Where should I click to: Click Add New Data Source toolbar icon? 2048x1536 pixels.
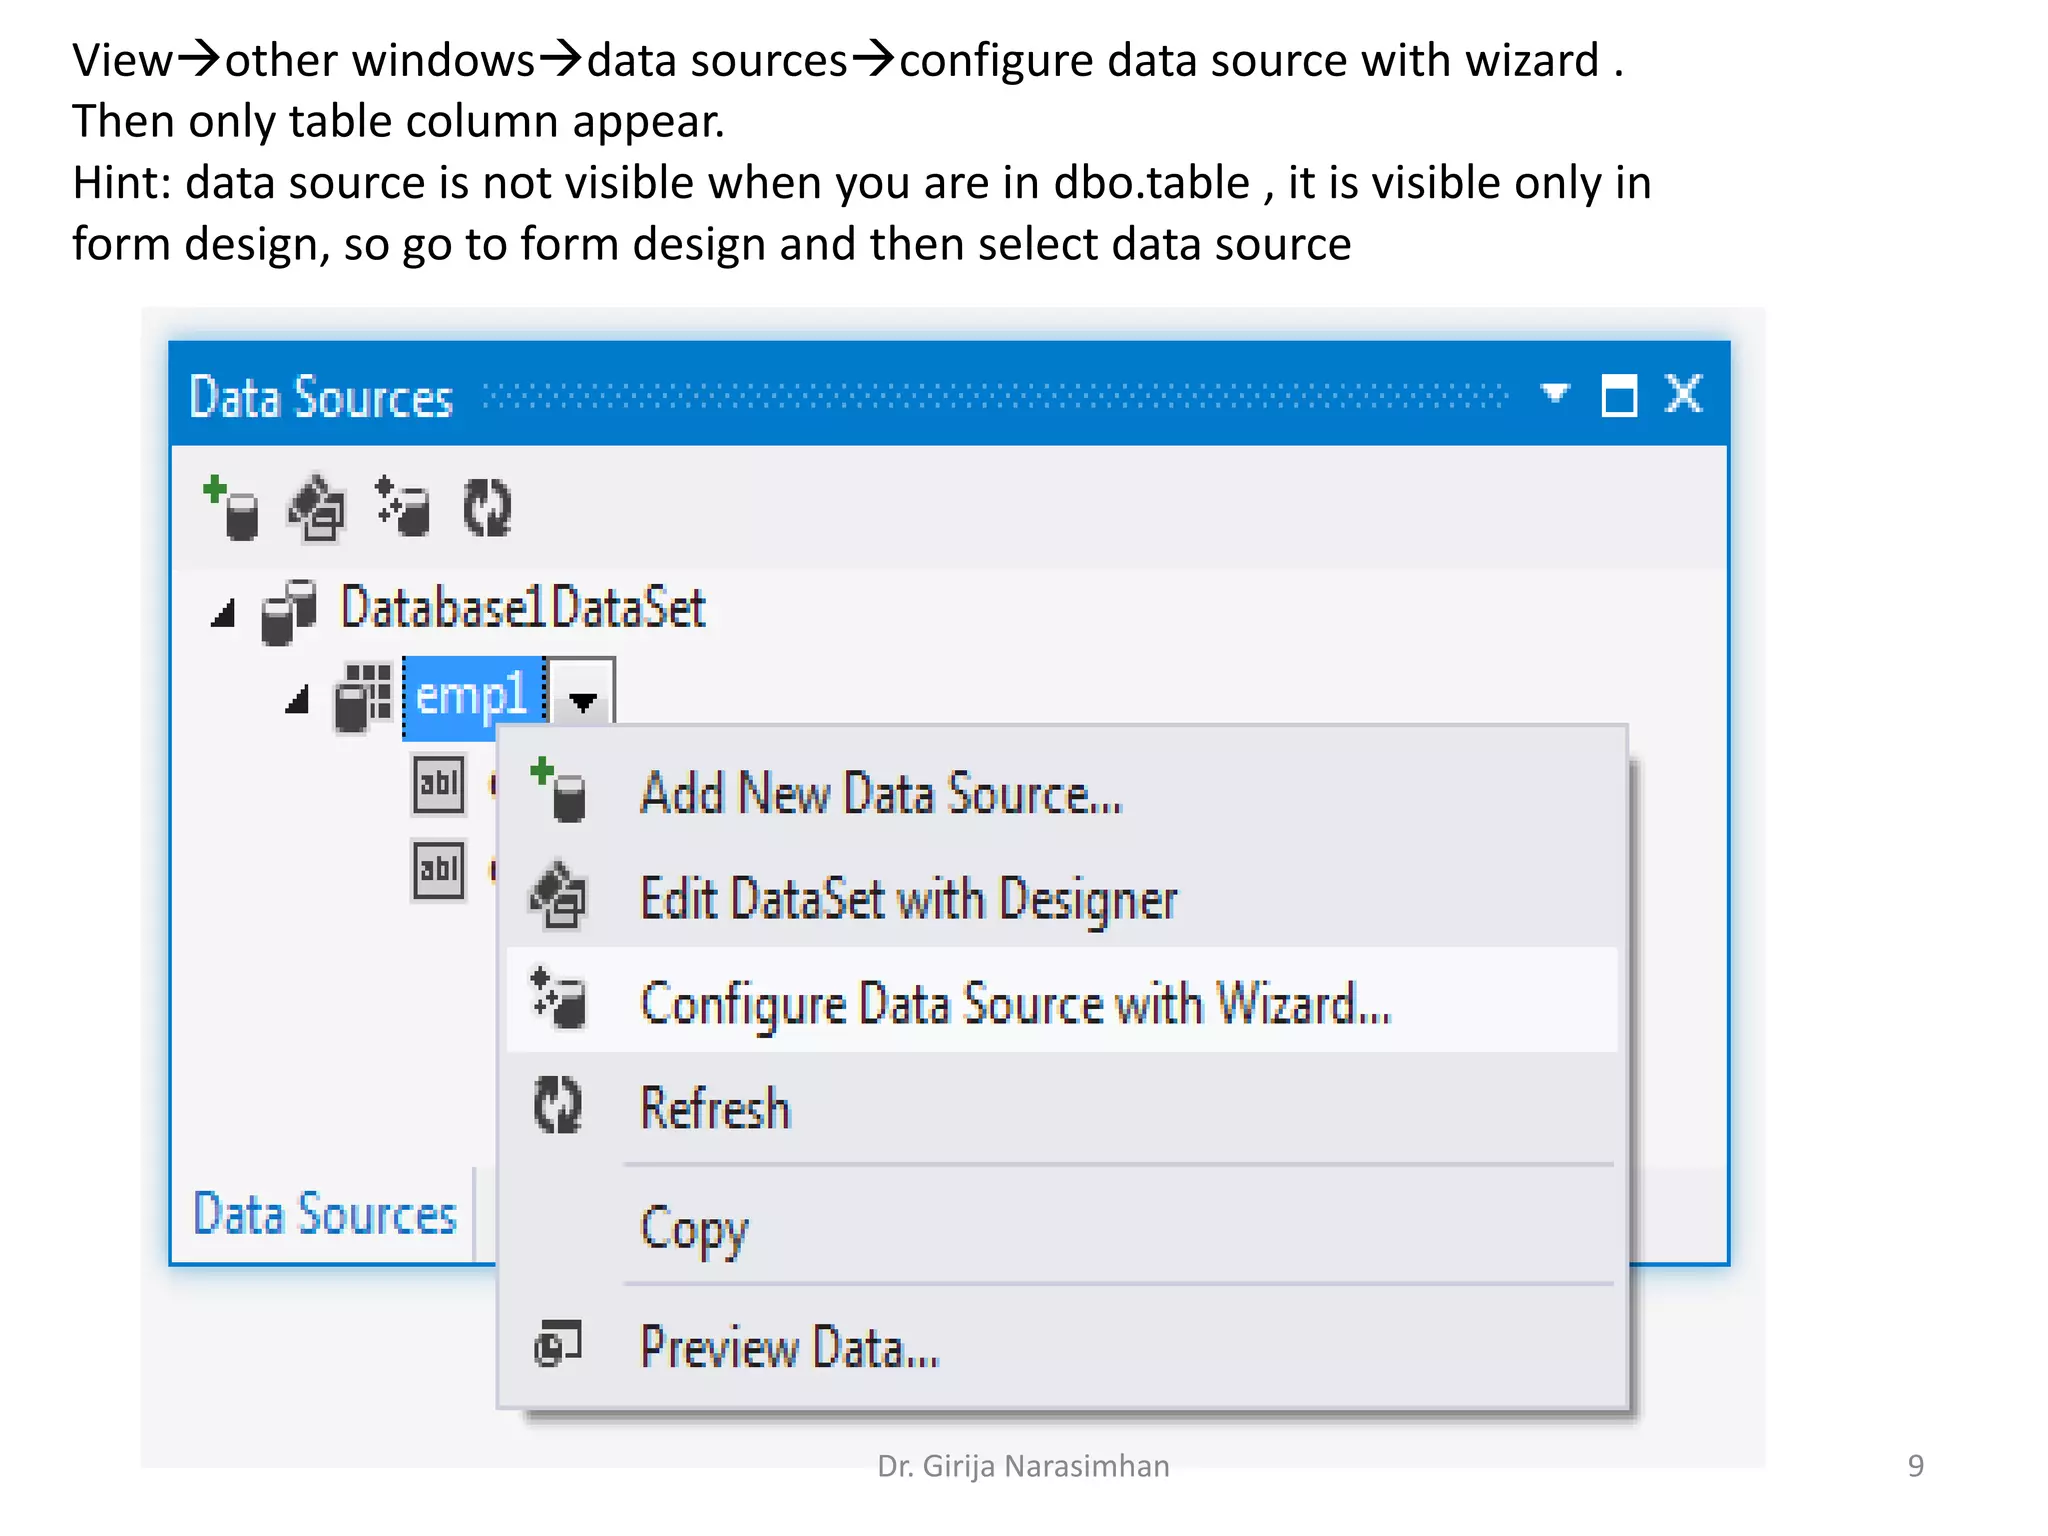(x=232, y=509)
